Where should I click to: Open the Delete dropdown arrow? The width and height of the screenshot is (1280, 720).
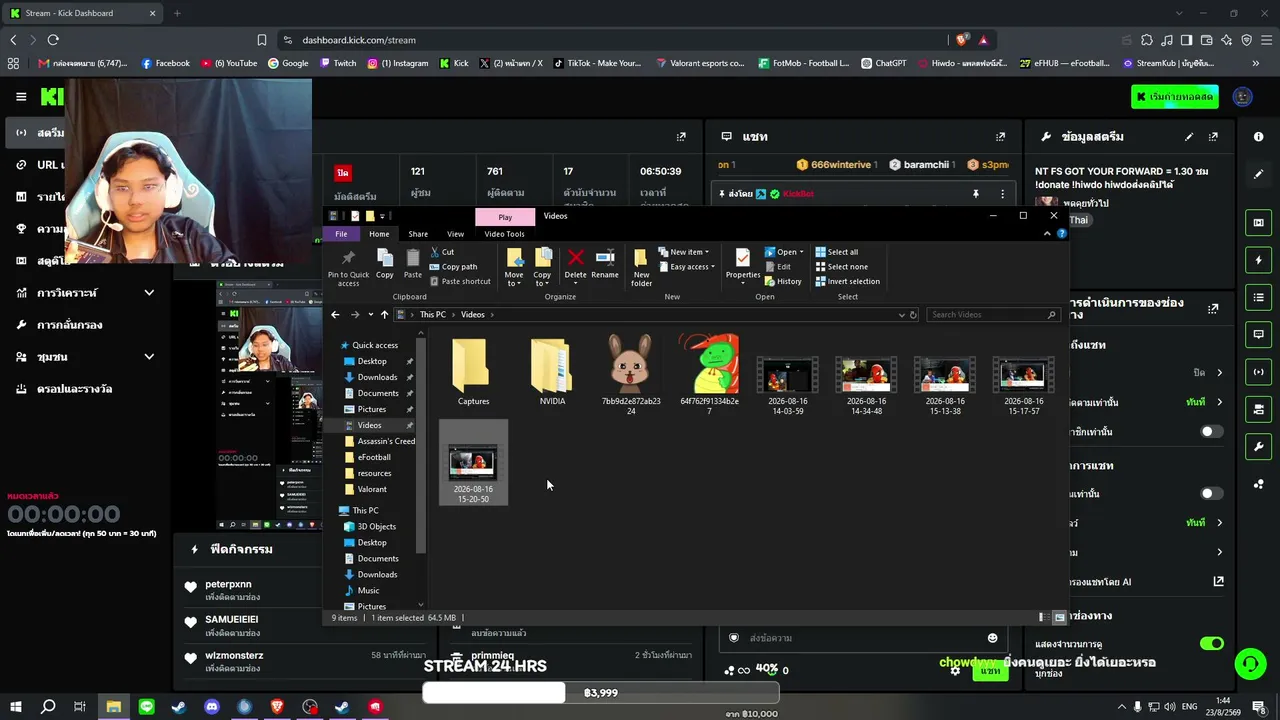[x=576, y=285]
